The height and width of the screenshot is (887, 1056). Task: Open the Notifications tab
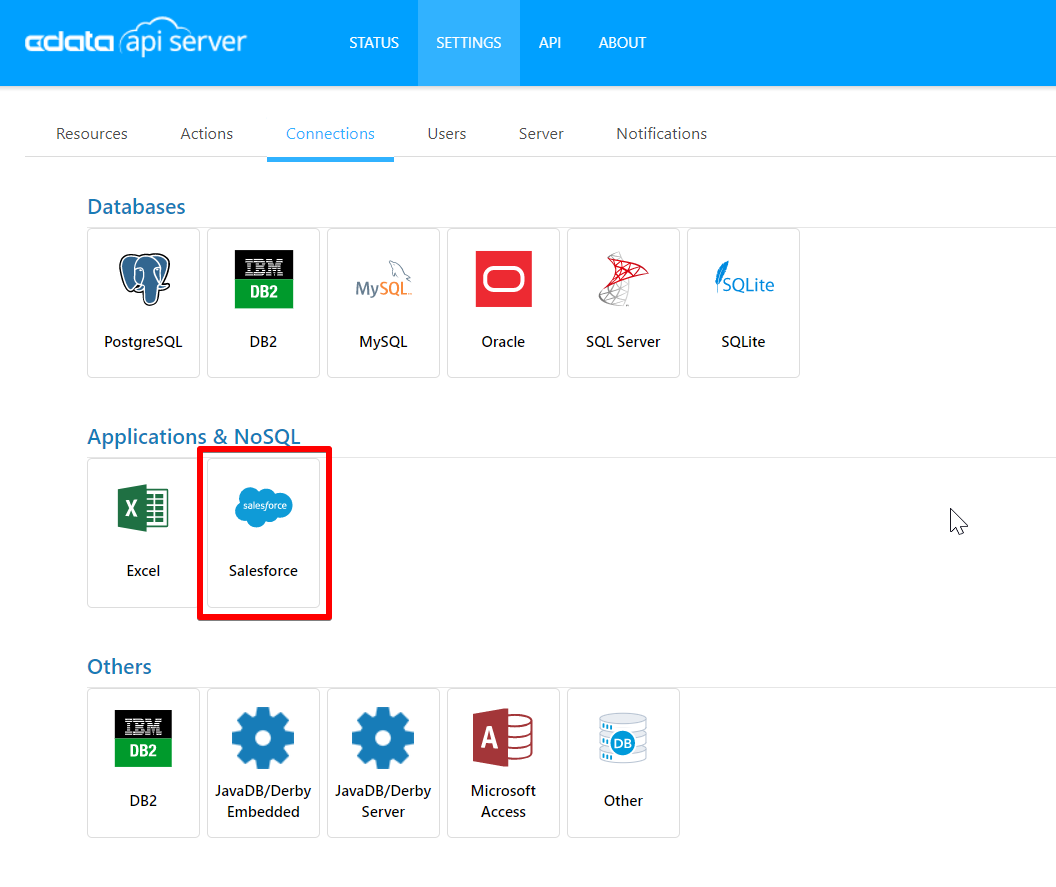[661, 134]
